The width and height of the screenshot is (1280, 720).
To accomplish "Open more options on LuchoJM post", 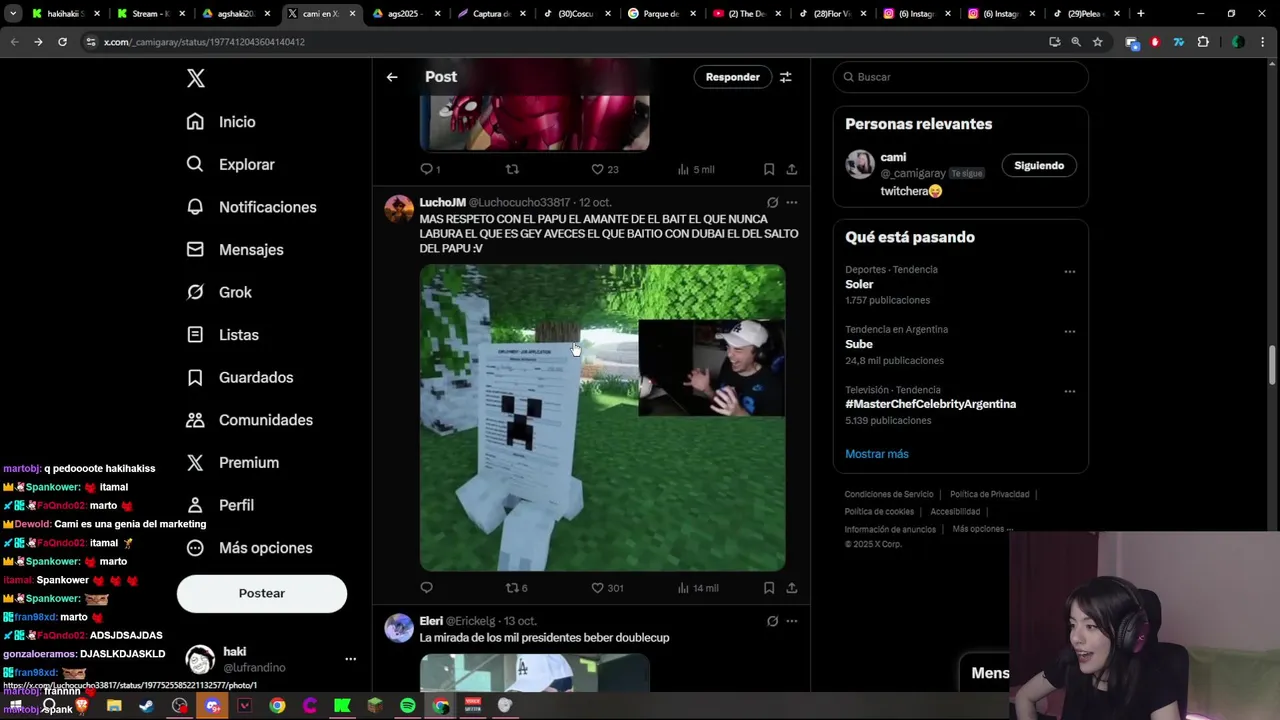I will coord(792,202).
